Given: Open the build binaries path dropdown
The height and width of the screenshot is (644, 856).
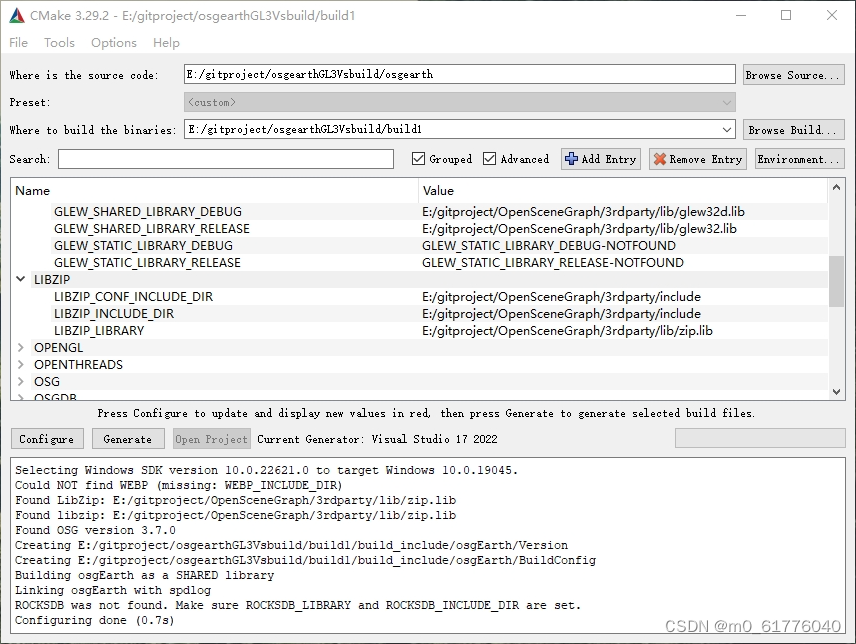Looking at the screenshot, I should 727,129.
